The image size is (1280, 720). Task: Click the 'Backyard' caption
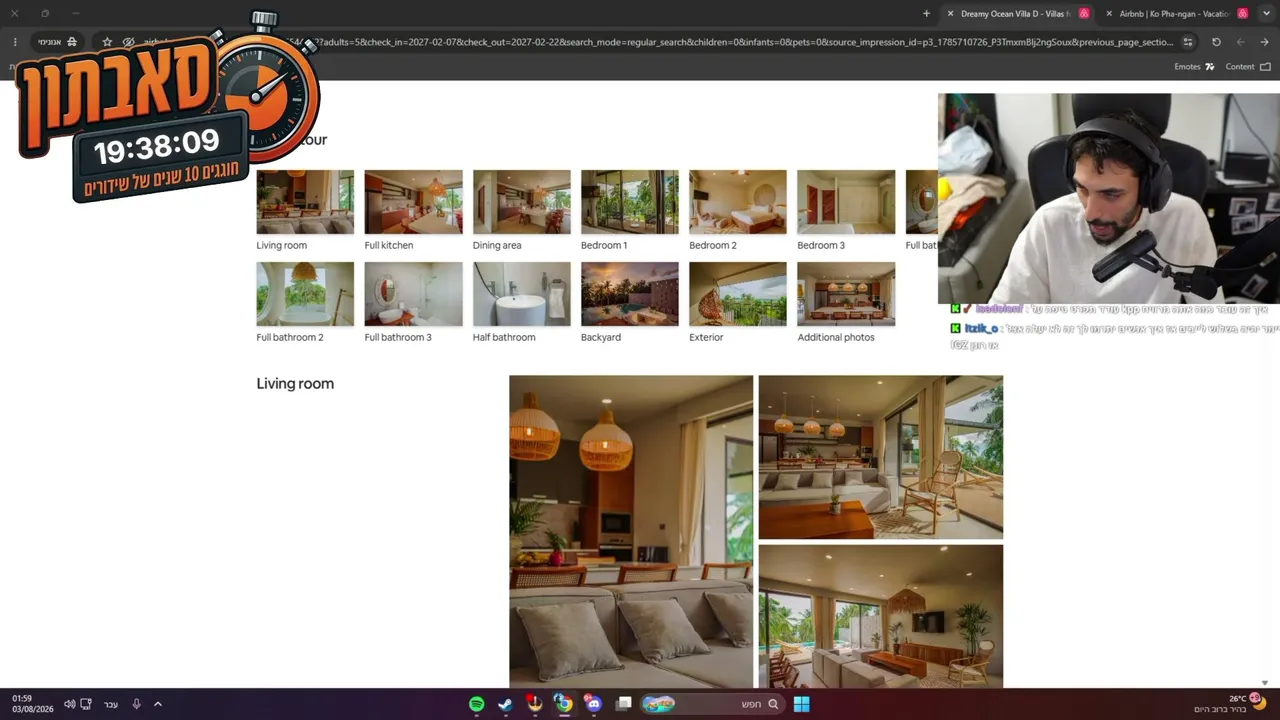(601, 337)
